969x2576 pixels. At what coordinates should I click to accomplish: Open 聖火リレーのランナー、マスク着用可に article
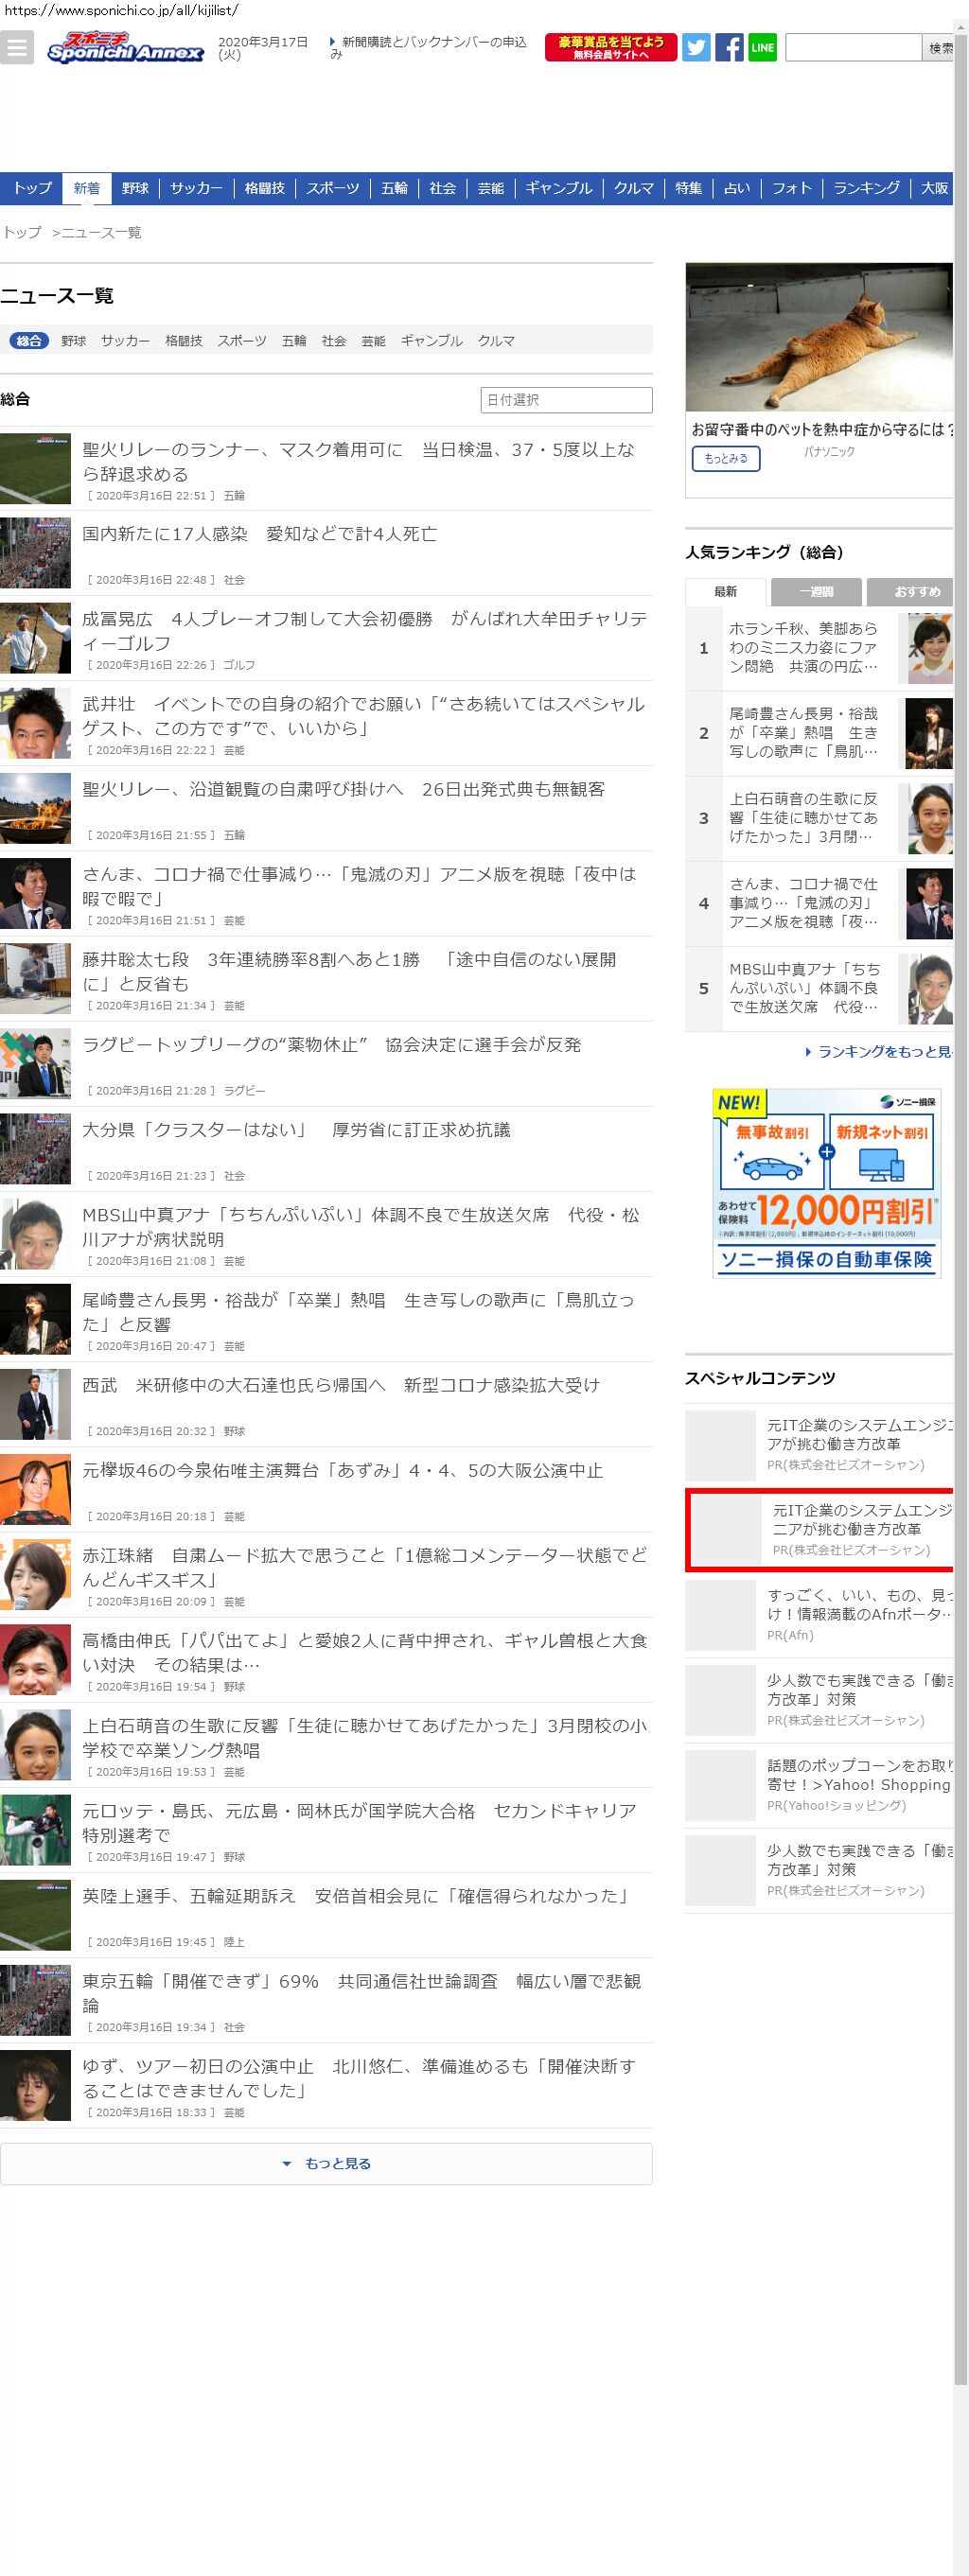[x=358, y=461]
